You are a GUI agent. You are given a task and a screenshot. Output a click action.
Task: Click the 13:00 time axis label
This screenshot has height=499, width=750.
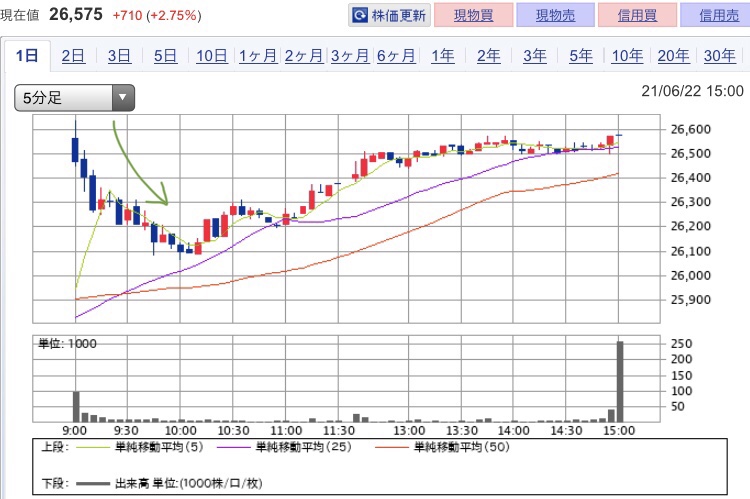pyautogui.click(x=409, y=431)
